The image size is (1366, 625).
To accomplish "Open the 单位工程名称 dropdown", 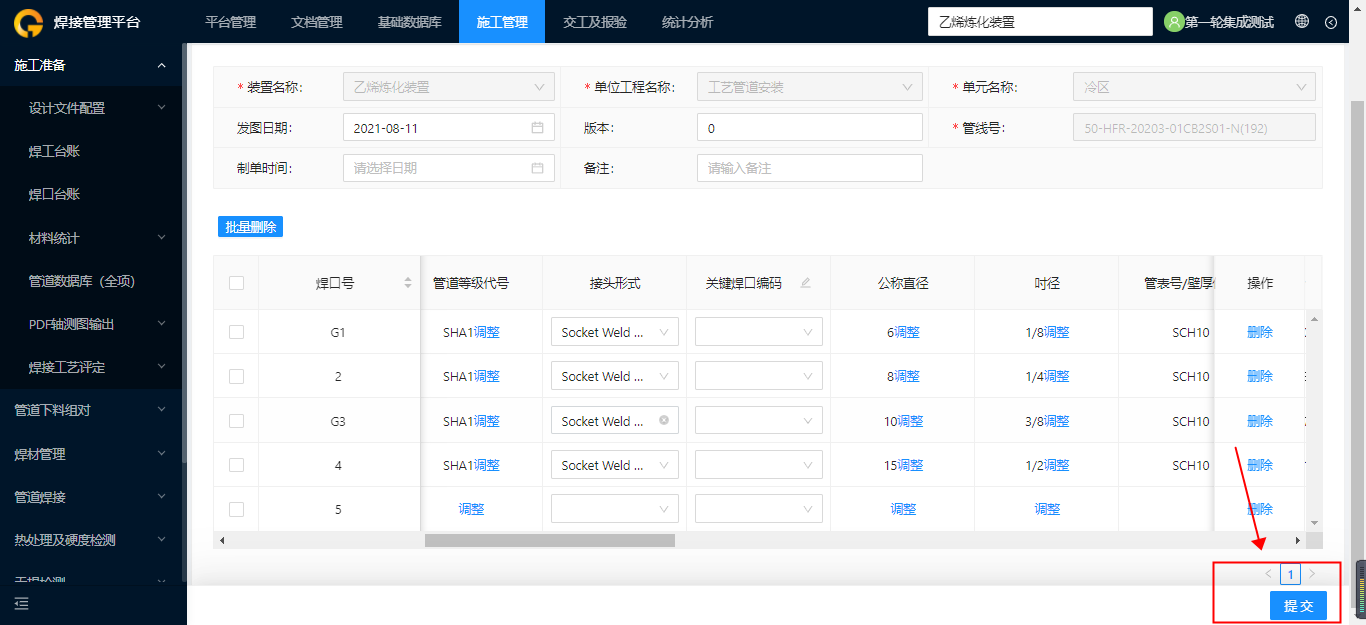I will click(x=810, y=87).
